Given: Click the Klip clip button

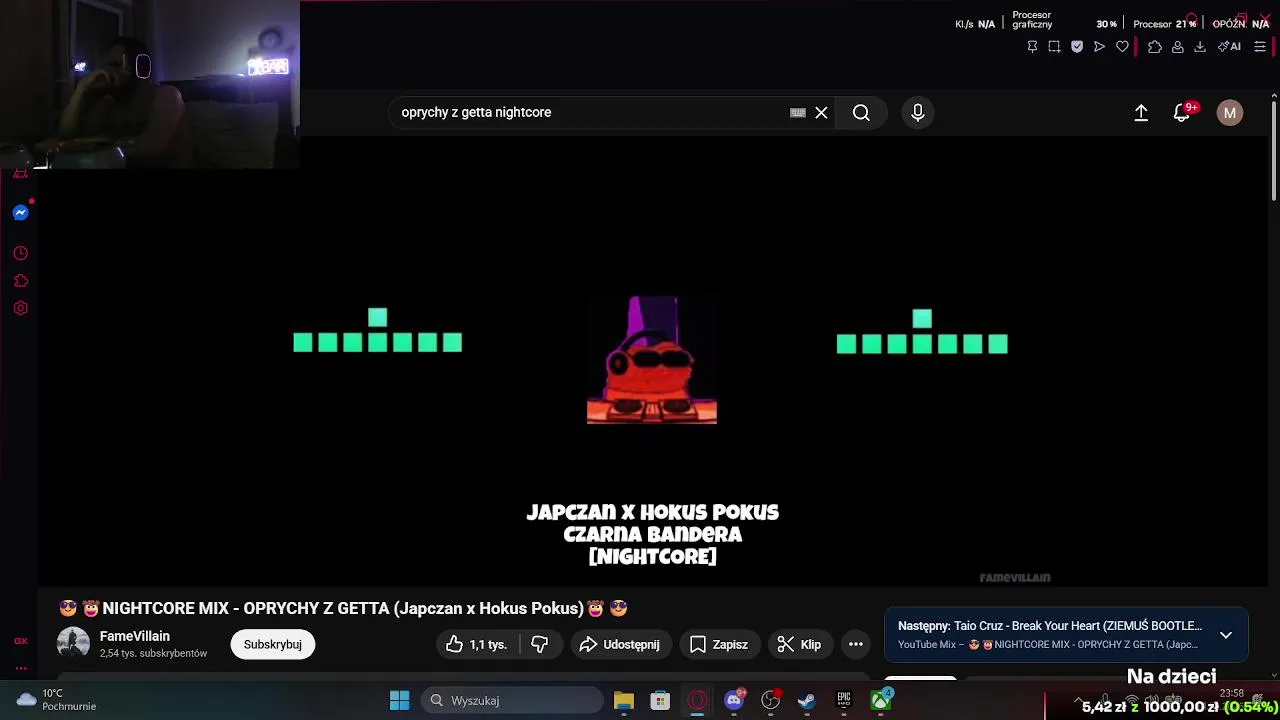Looking at the screenshot, I should (x=800, y=645).
